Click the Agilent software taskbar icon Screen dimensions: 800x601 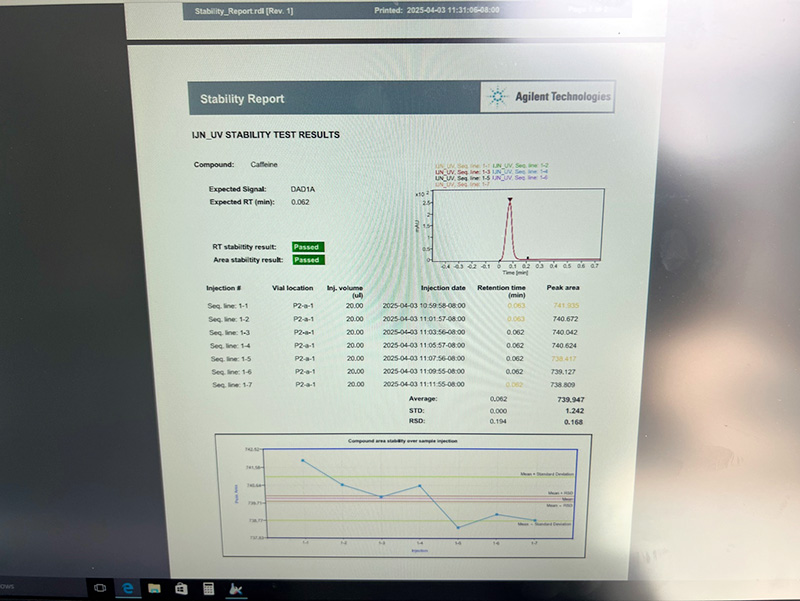coord(236,587)
